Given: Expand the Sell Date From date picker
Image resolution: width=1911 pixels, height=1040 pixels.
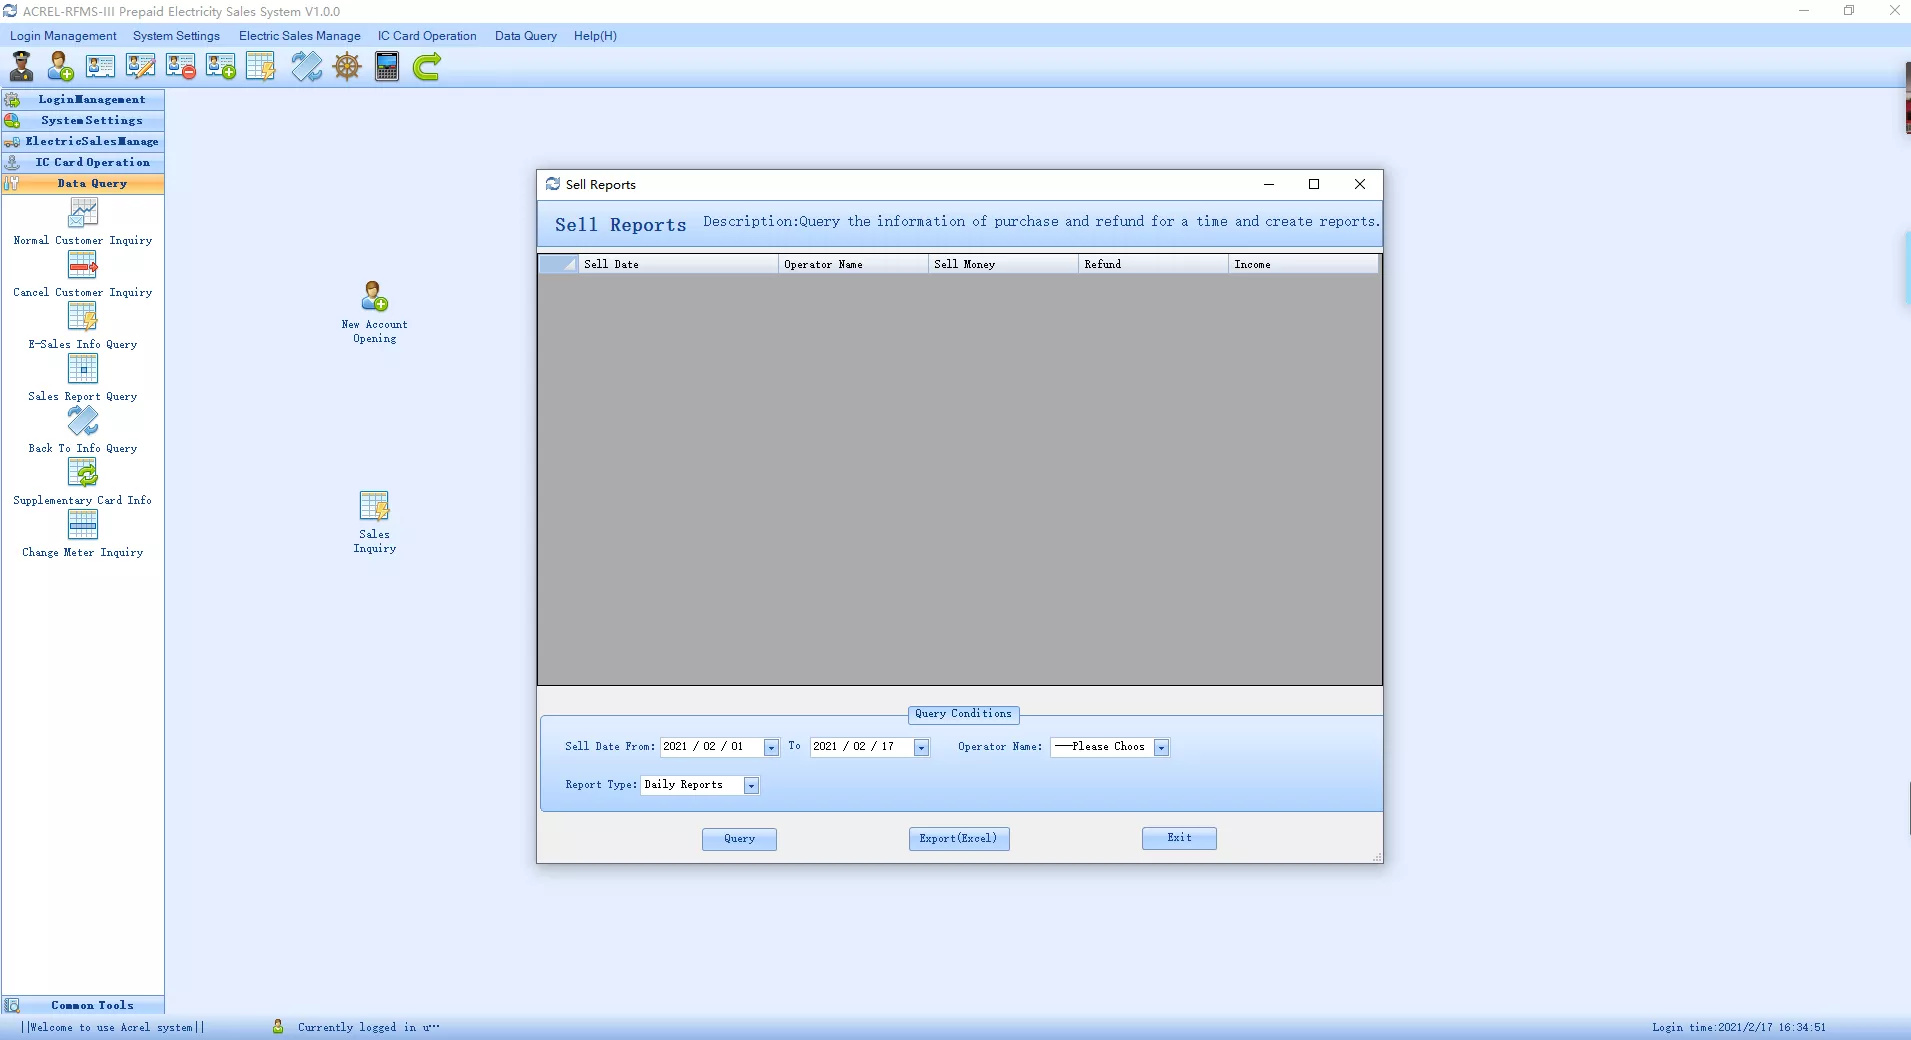Looking at the screenshot, I should tap(771, 748).
